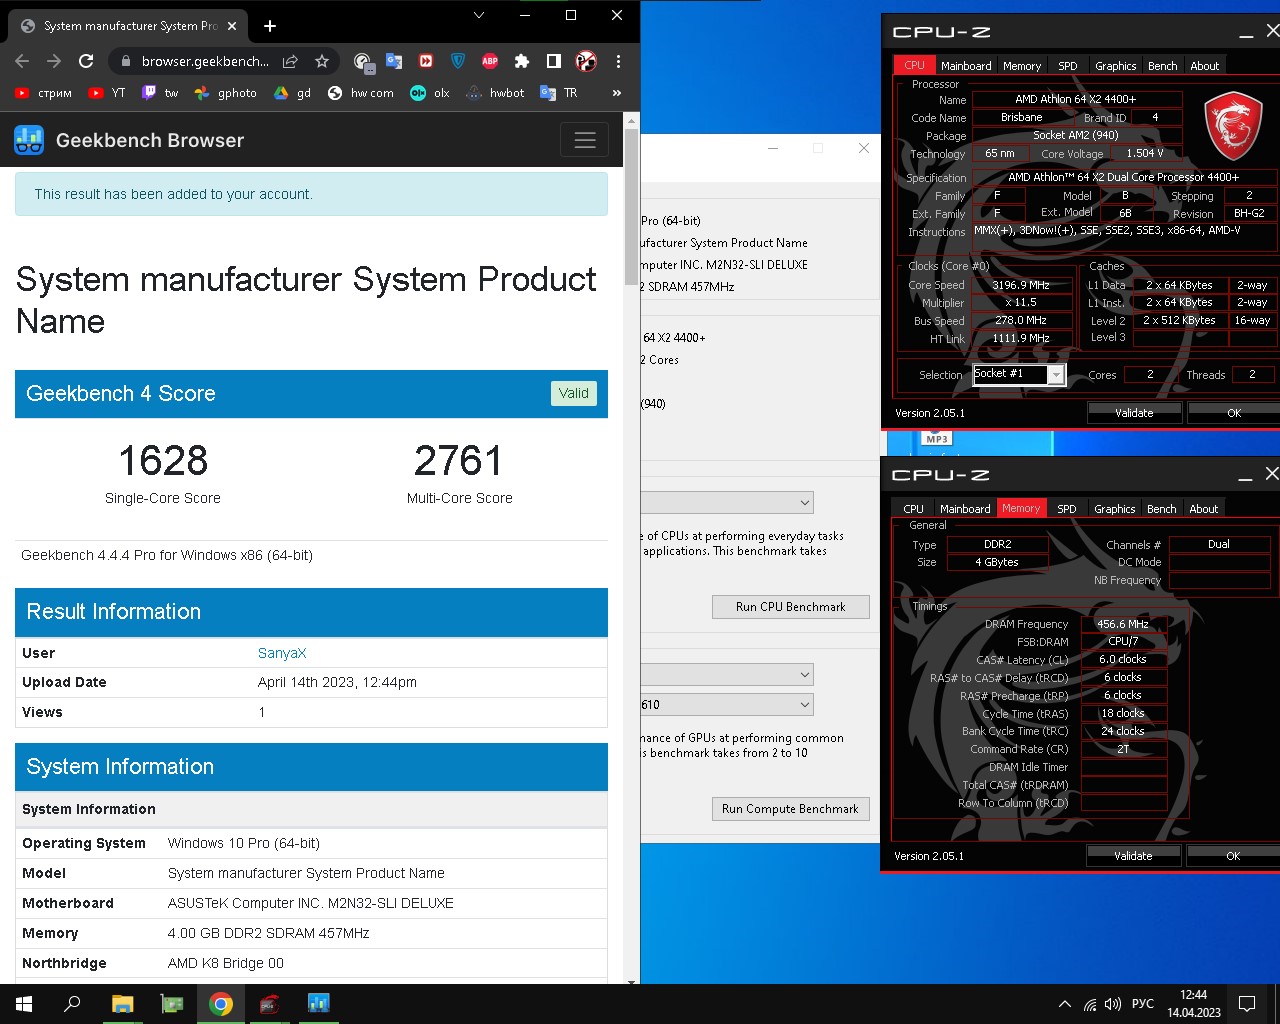Open Windows Start menu
Image resolution: width=1280 pixels, height=1024 pixels.
[24, 1004]
